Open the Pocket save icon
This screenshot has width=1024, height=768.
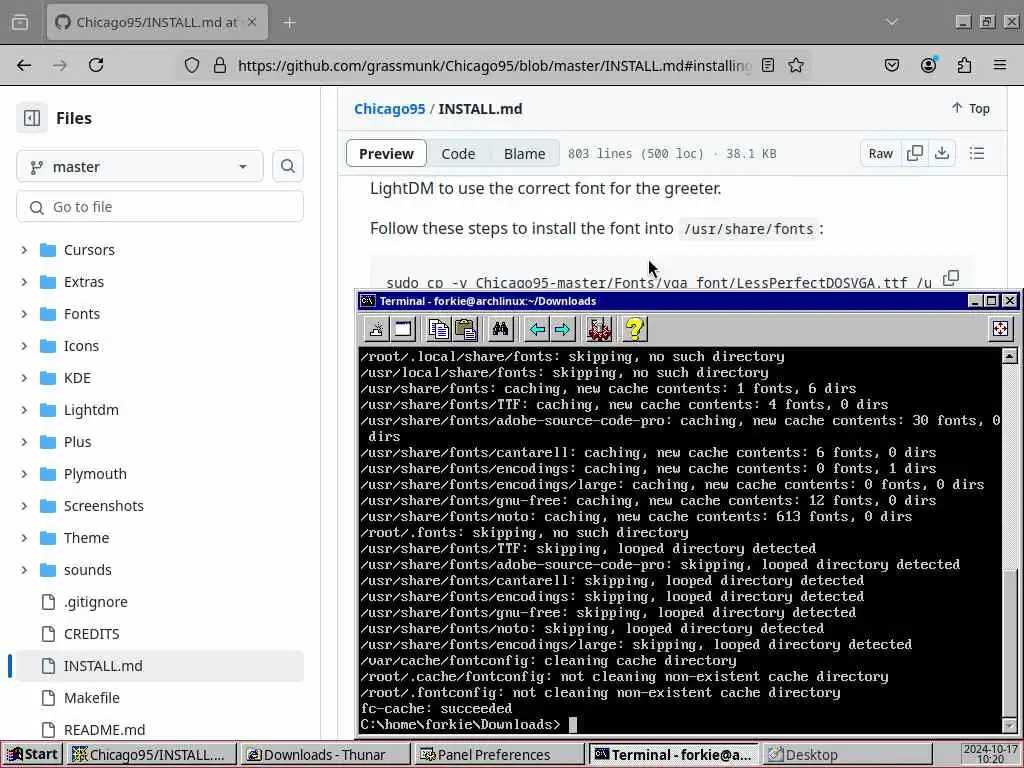pos(891,65)
